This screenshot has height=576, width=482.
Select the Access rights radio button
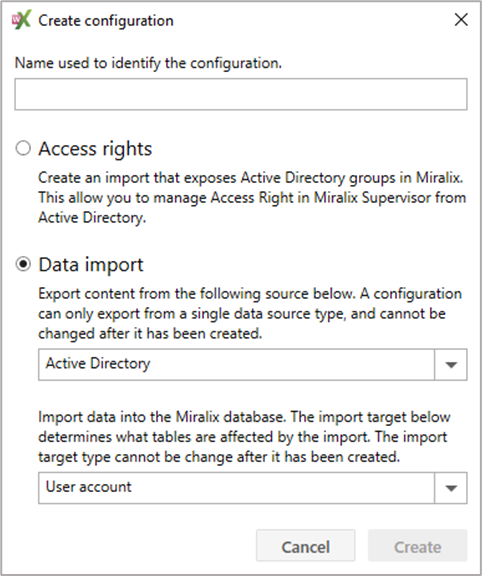(23, 148)
